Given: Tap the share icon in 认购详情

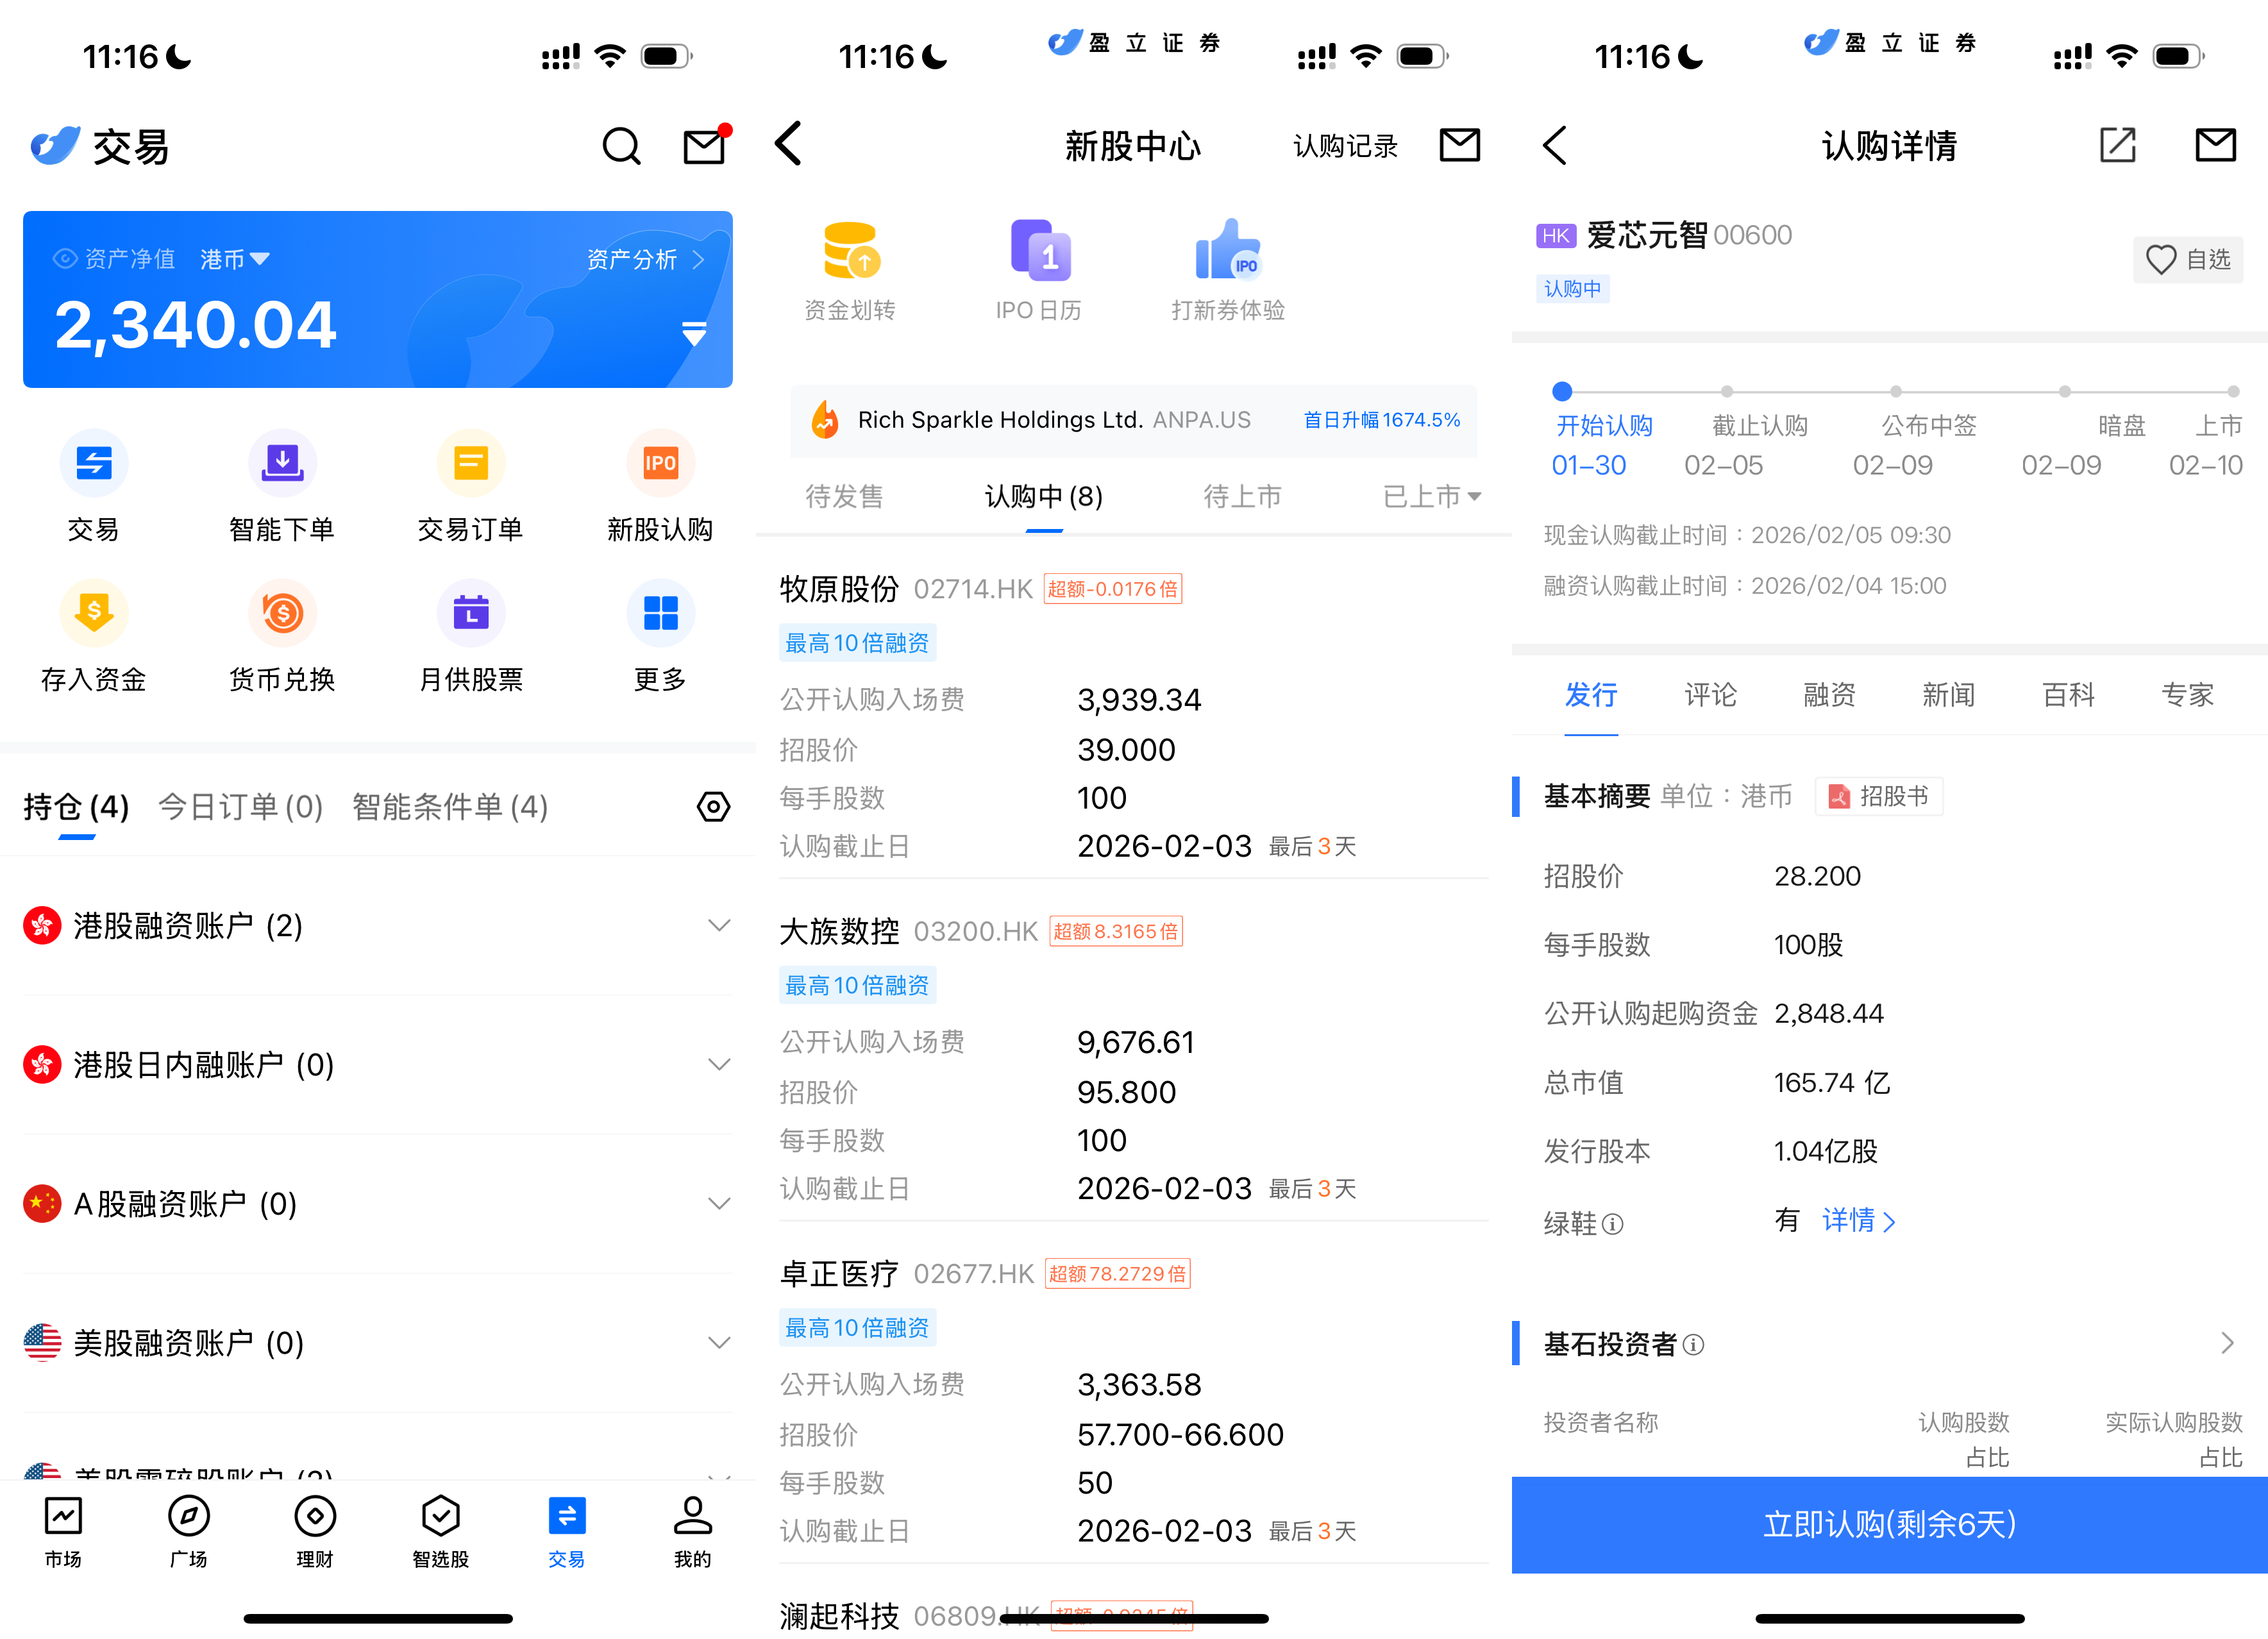Looking at the screenshot, I should [x=2117, y=145].
